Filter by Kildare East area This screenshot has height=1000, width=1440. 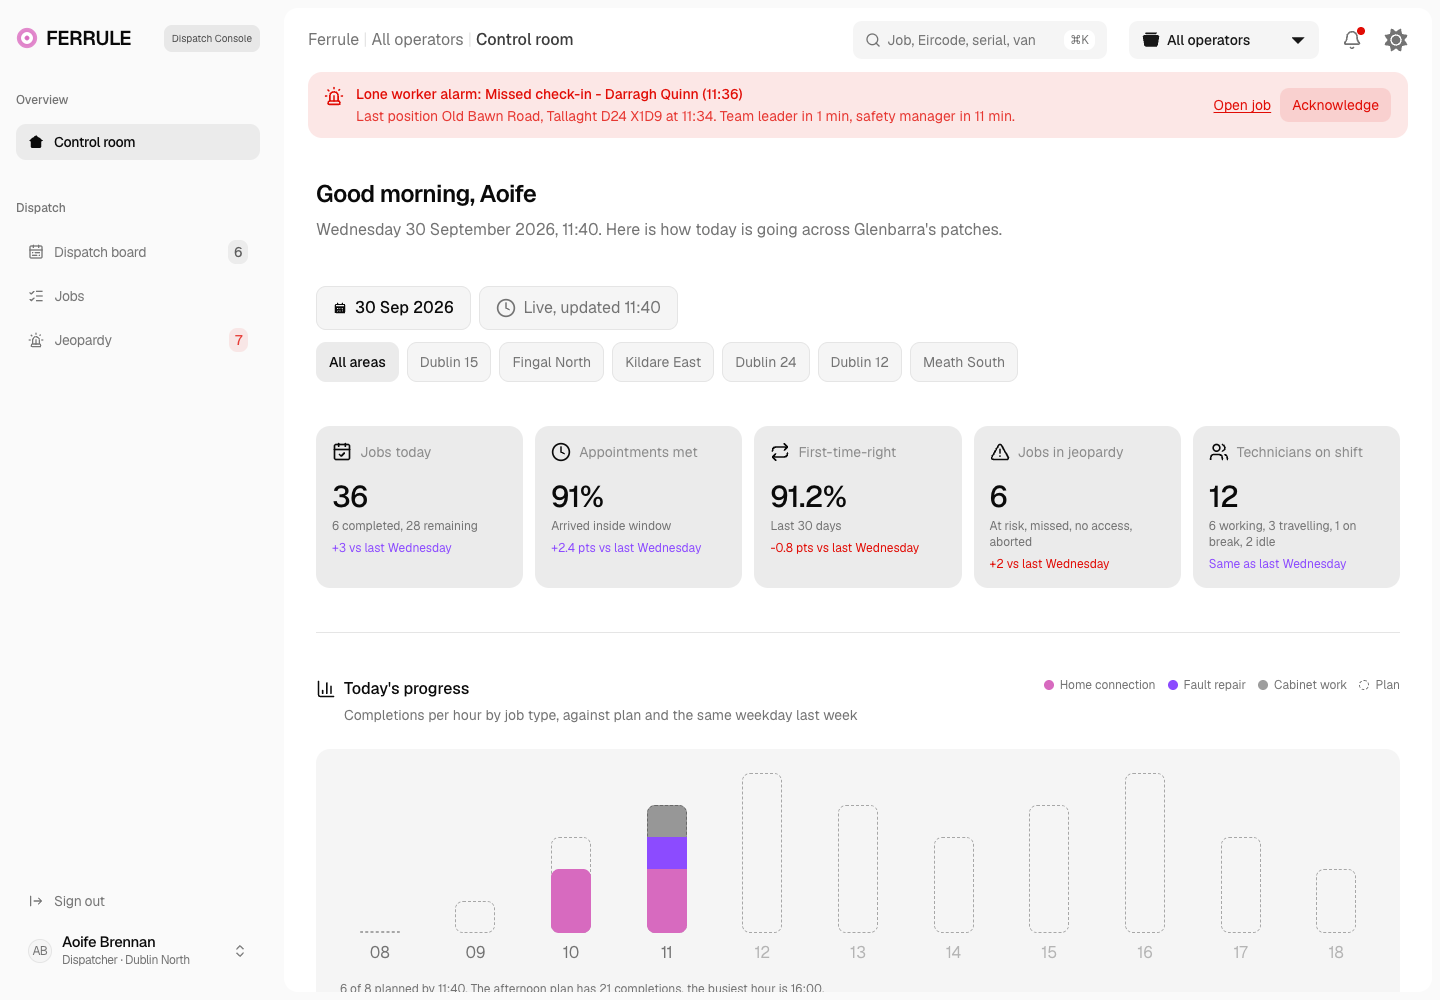click(x=663, y=362)
